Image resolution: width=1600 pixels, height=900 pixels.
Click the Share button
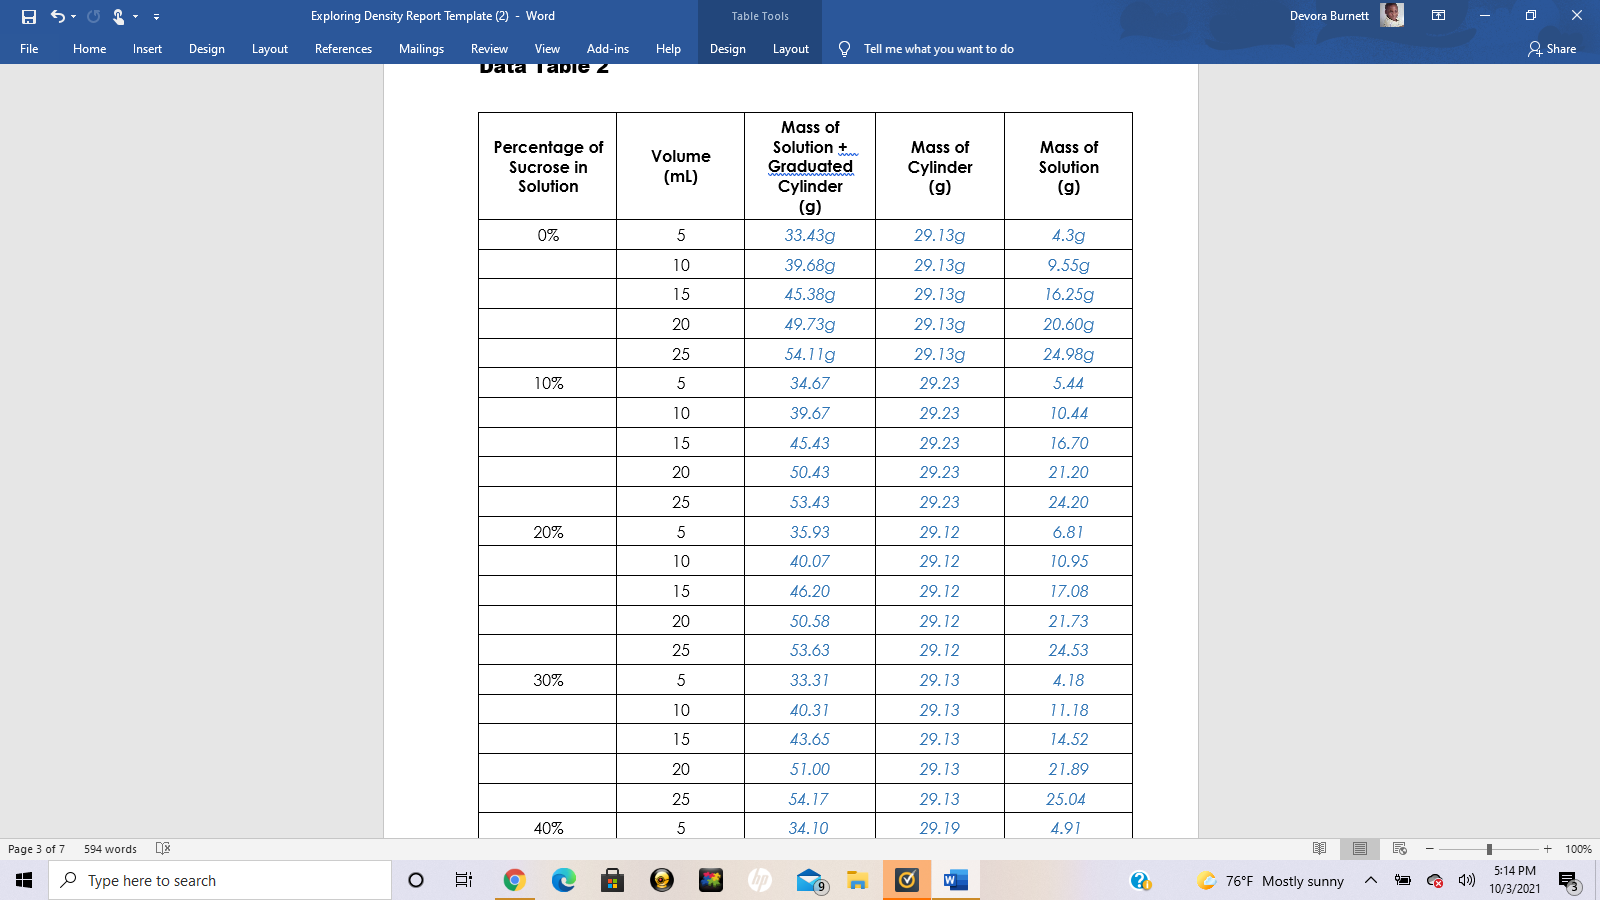click(1551, 48)
